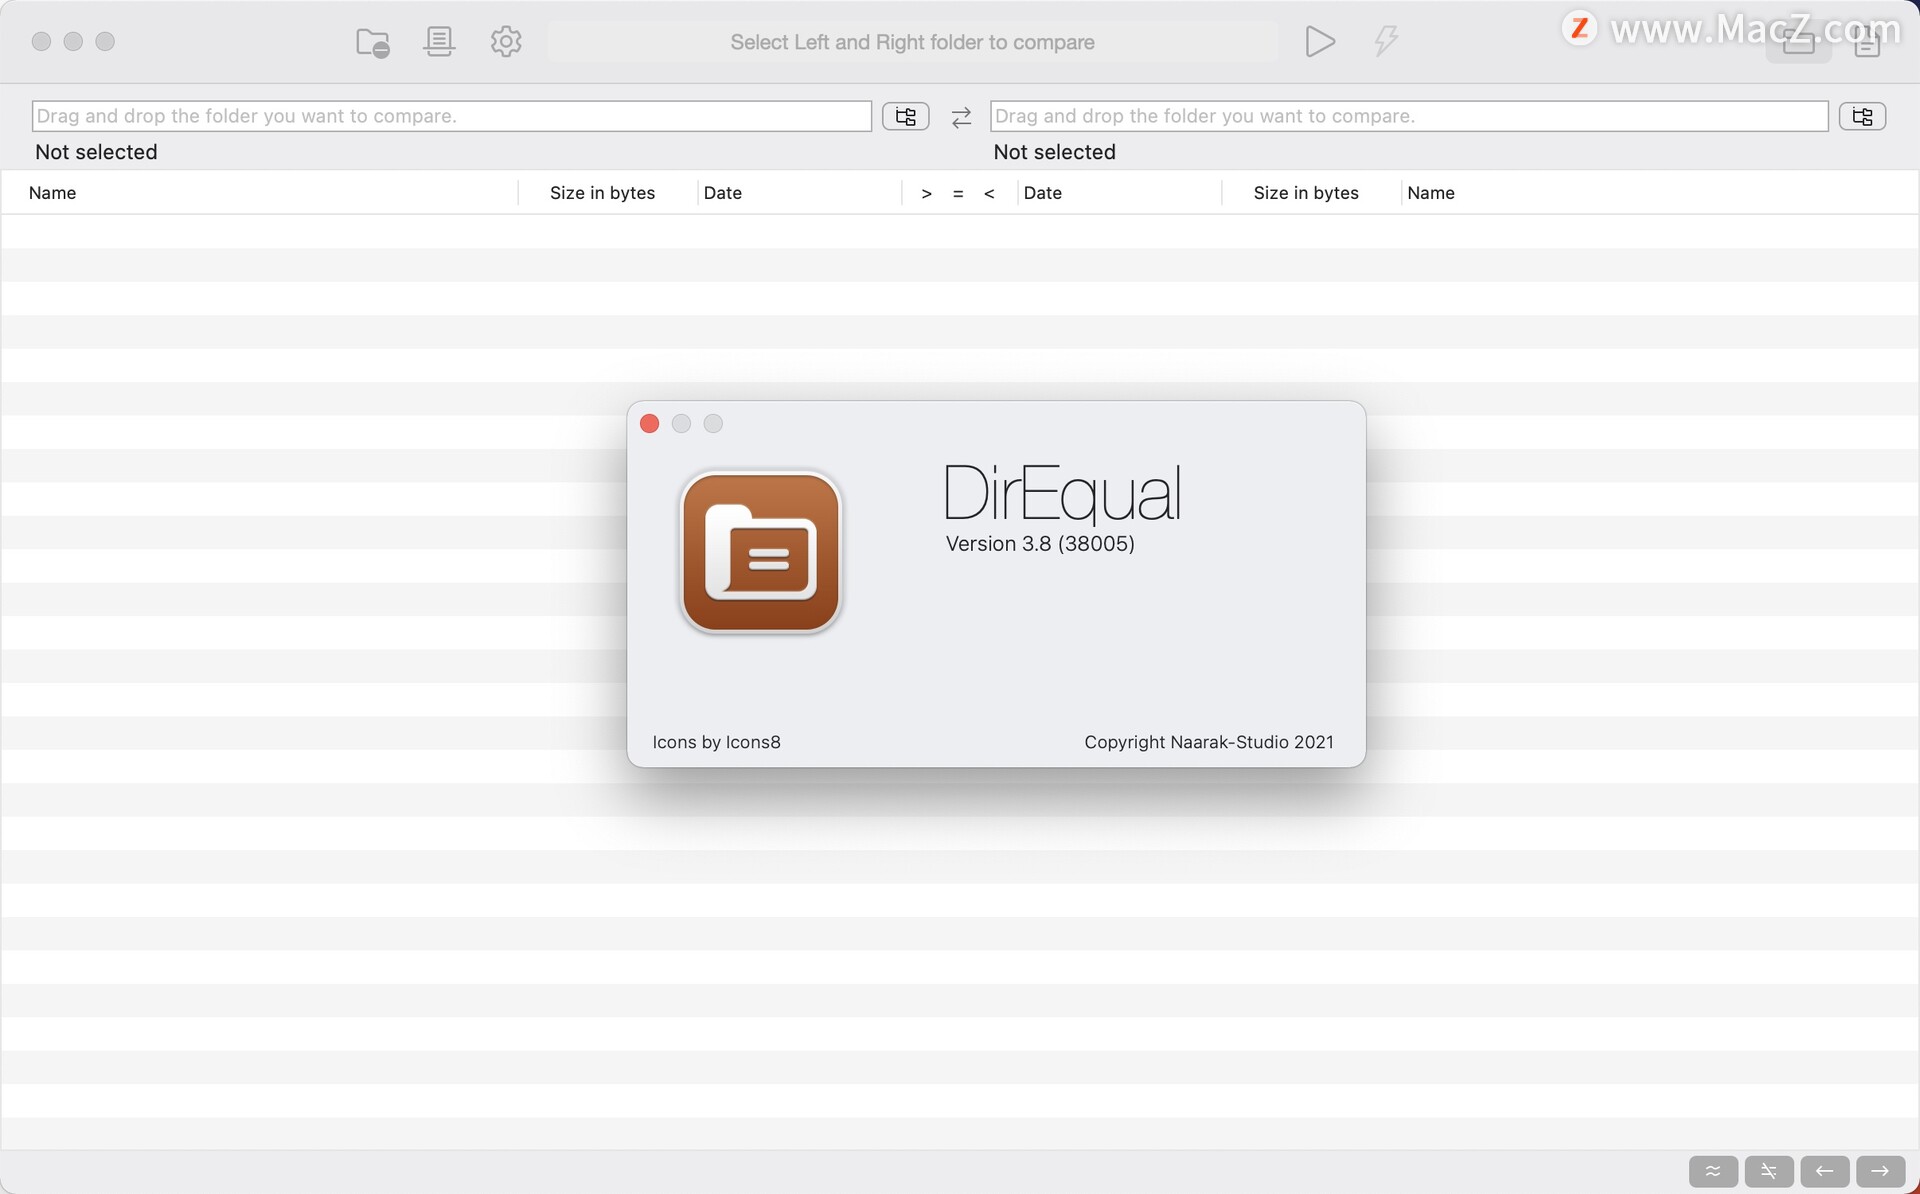Click the Copyright Naarak-Studio 2021 text
The width and height of the screenshot is (1920, 1194).
[1209, 742]
